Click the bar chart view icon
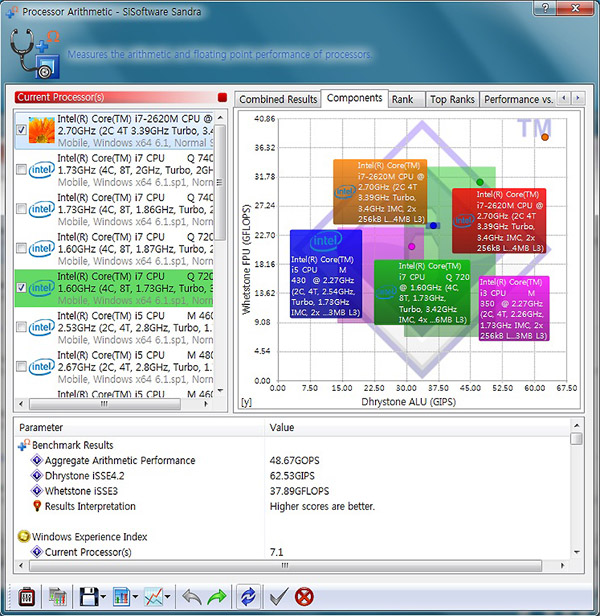600x616 pixels. point(121,597)
